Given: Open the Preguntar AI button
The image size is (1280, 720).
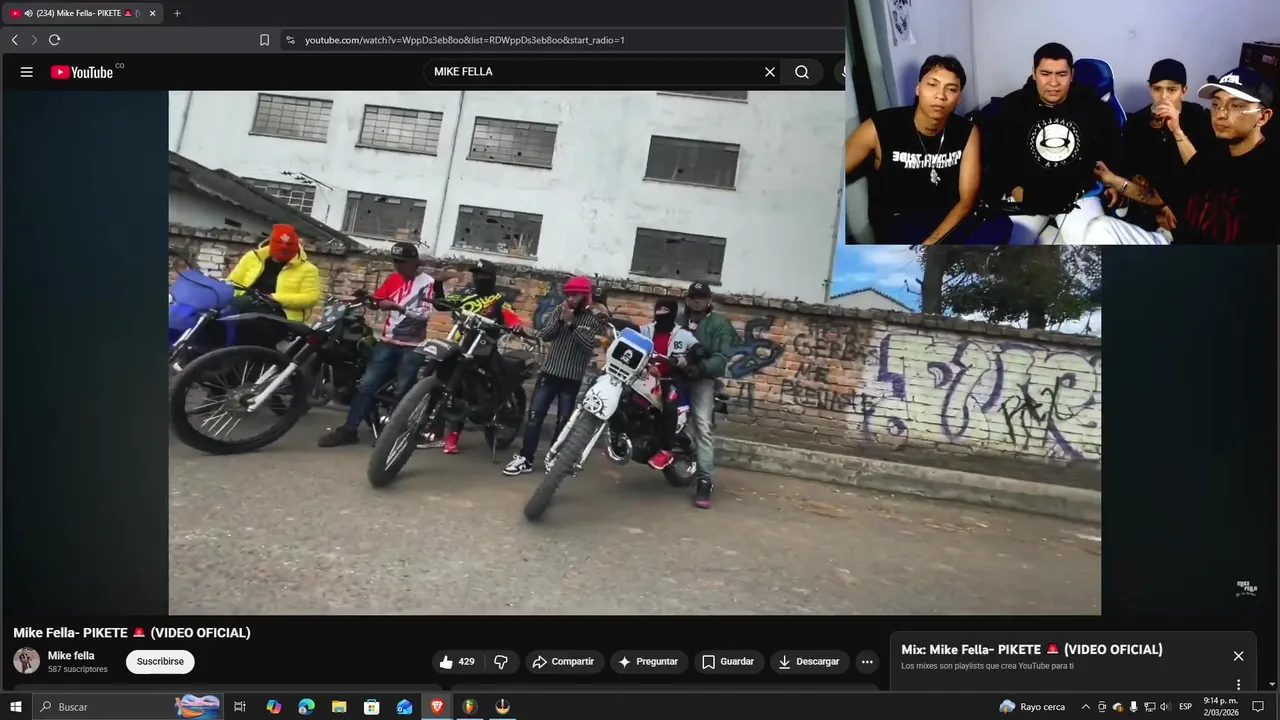Looking at the screenshot, I should click(648, 662).
